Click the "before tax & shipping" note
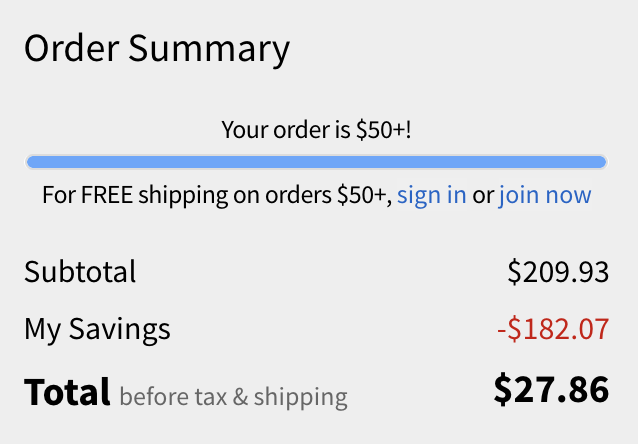The width and height of the screenshot is (638, 444). (x=233, y=397)
